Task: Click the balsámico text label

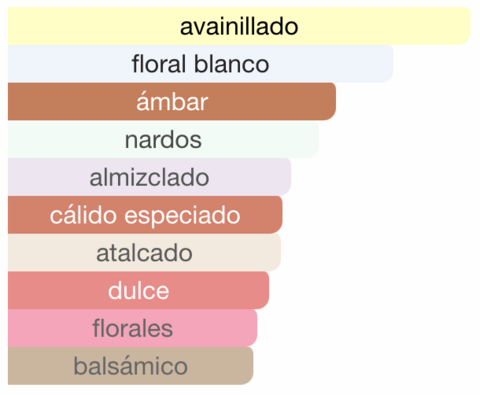Action: pos(130,366)
